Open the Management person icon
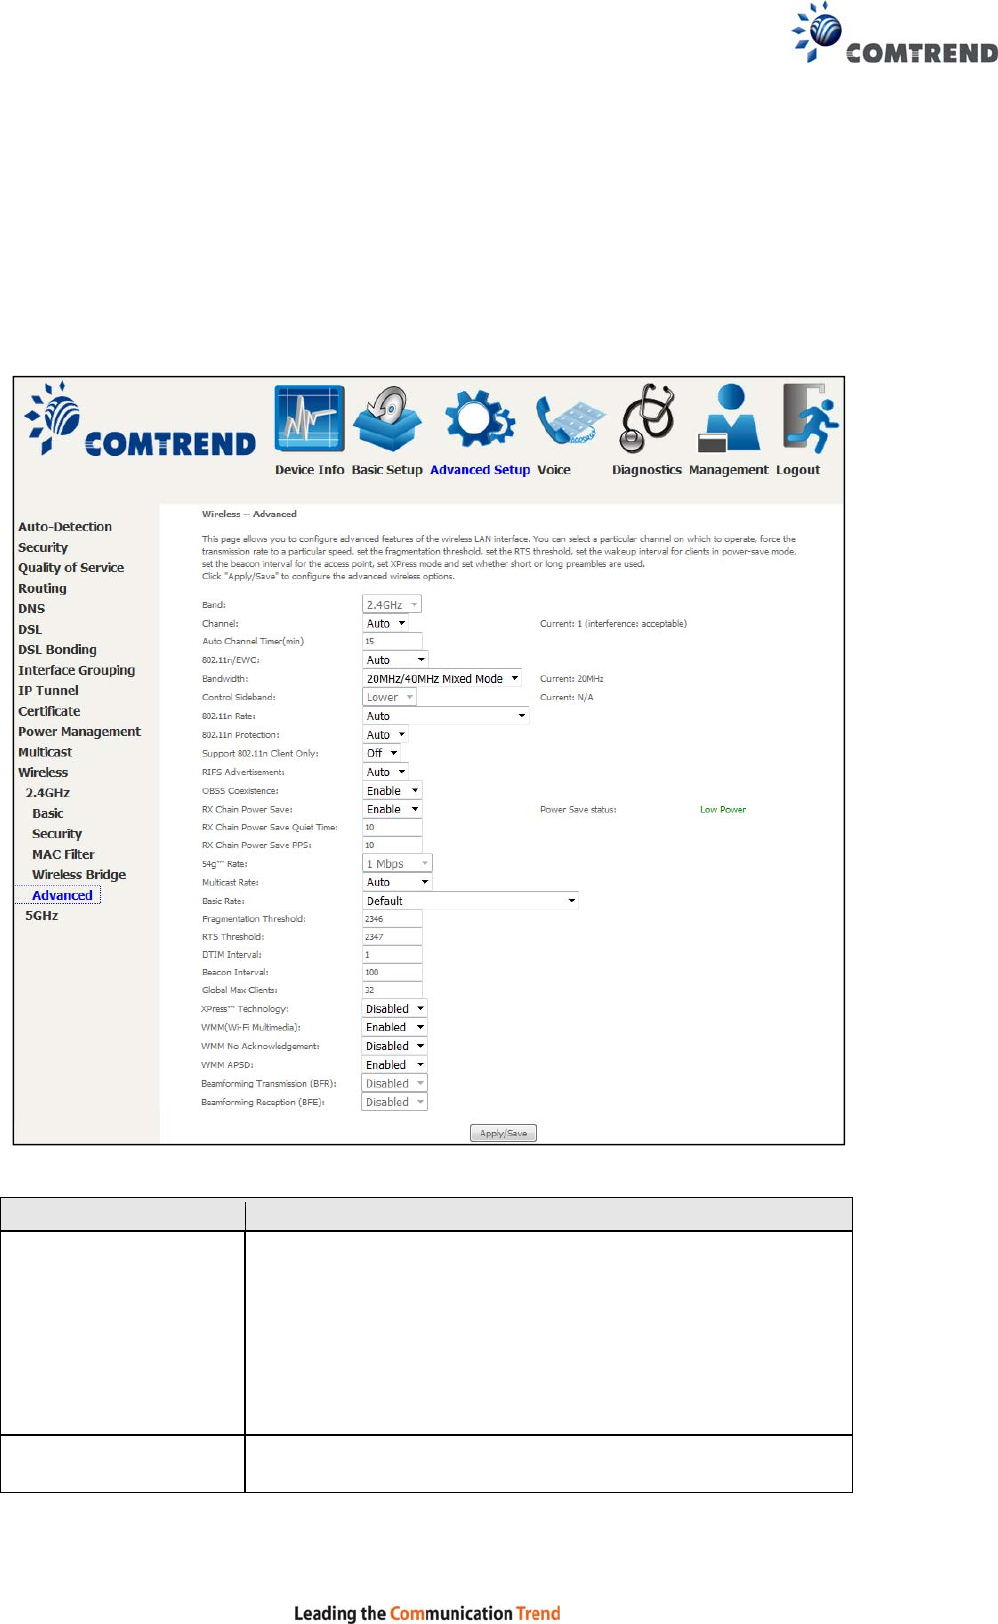The width and height of the screenshot is (998, 1624). 729,418
